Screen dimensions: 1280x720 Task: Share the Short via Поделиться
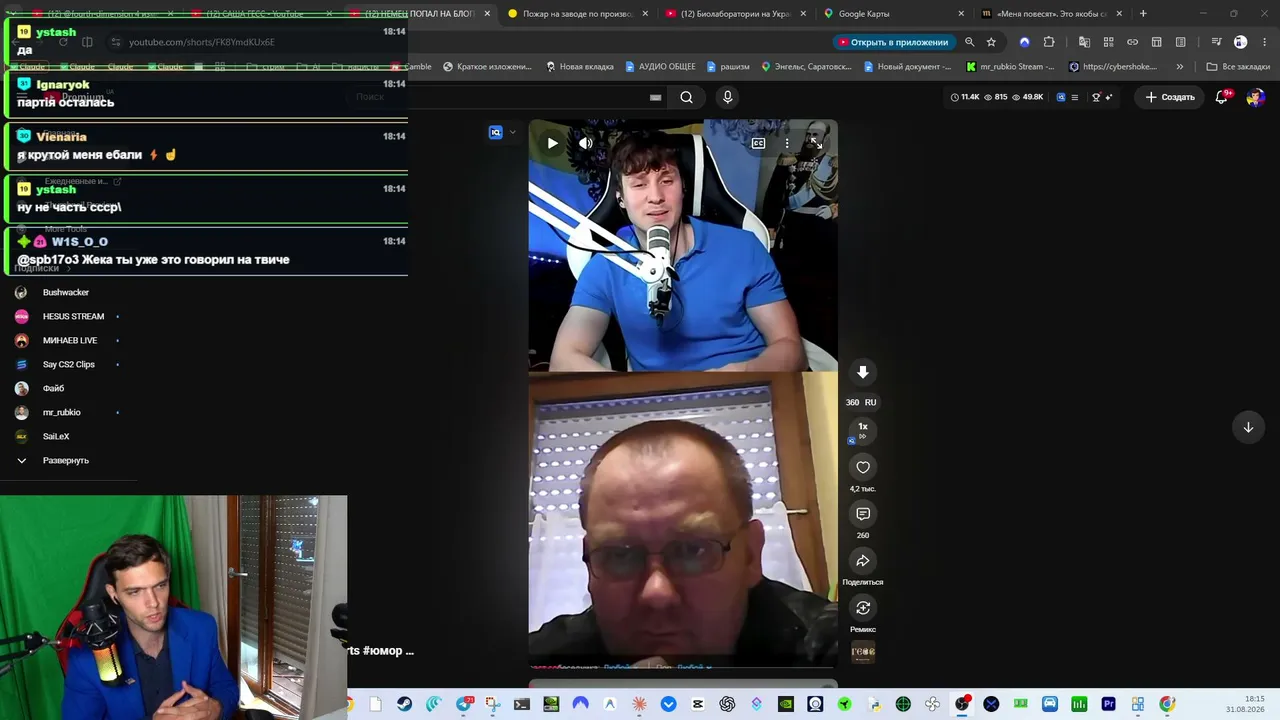pos(863,561)
